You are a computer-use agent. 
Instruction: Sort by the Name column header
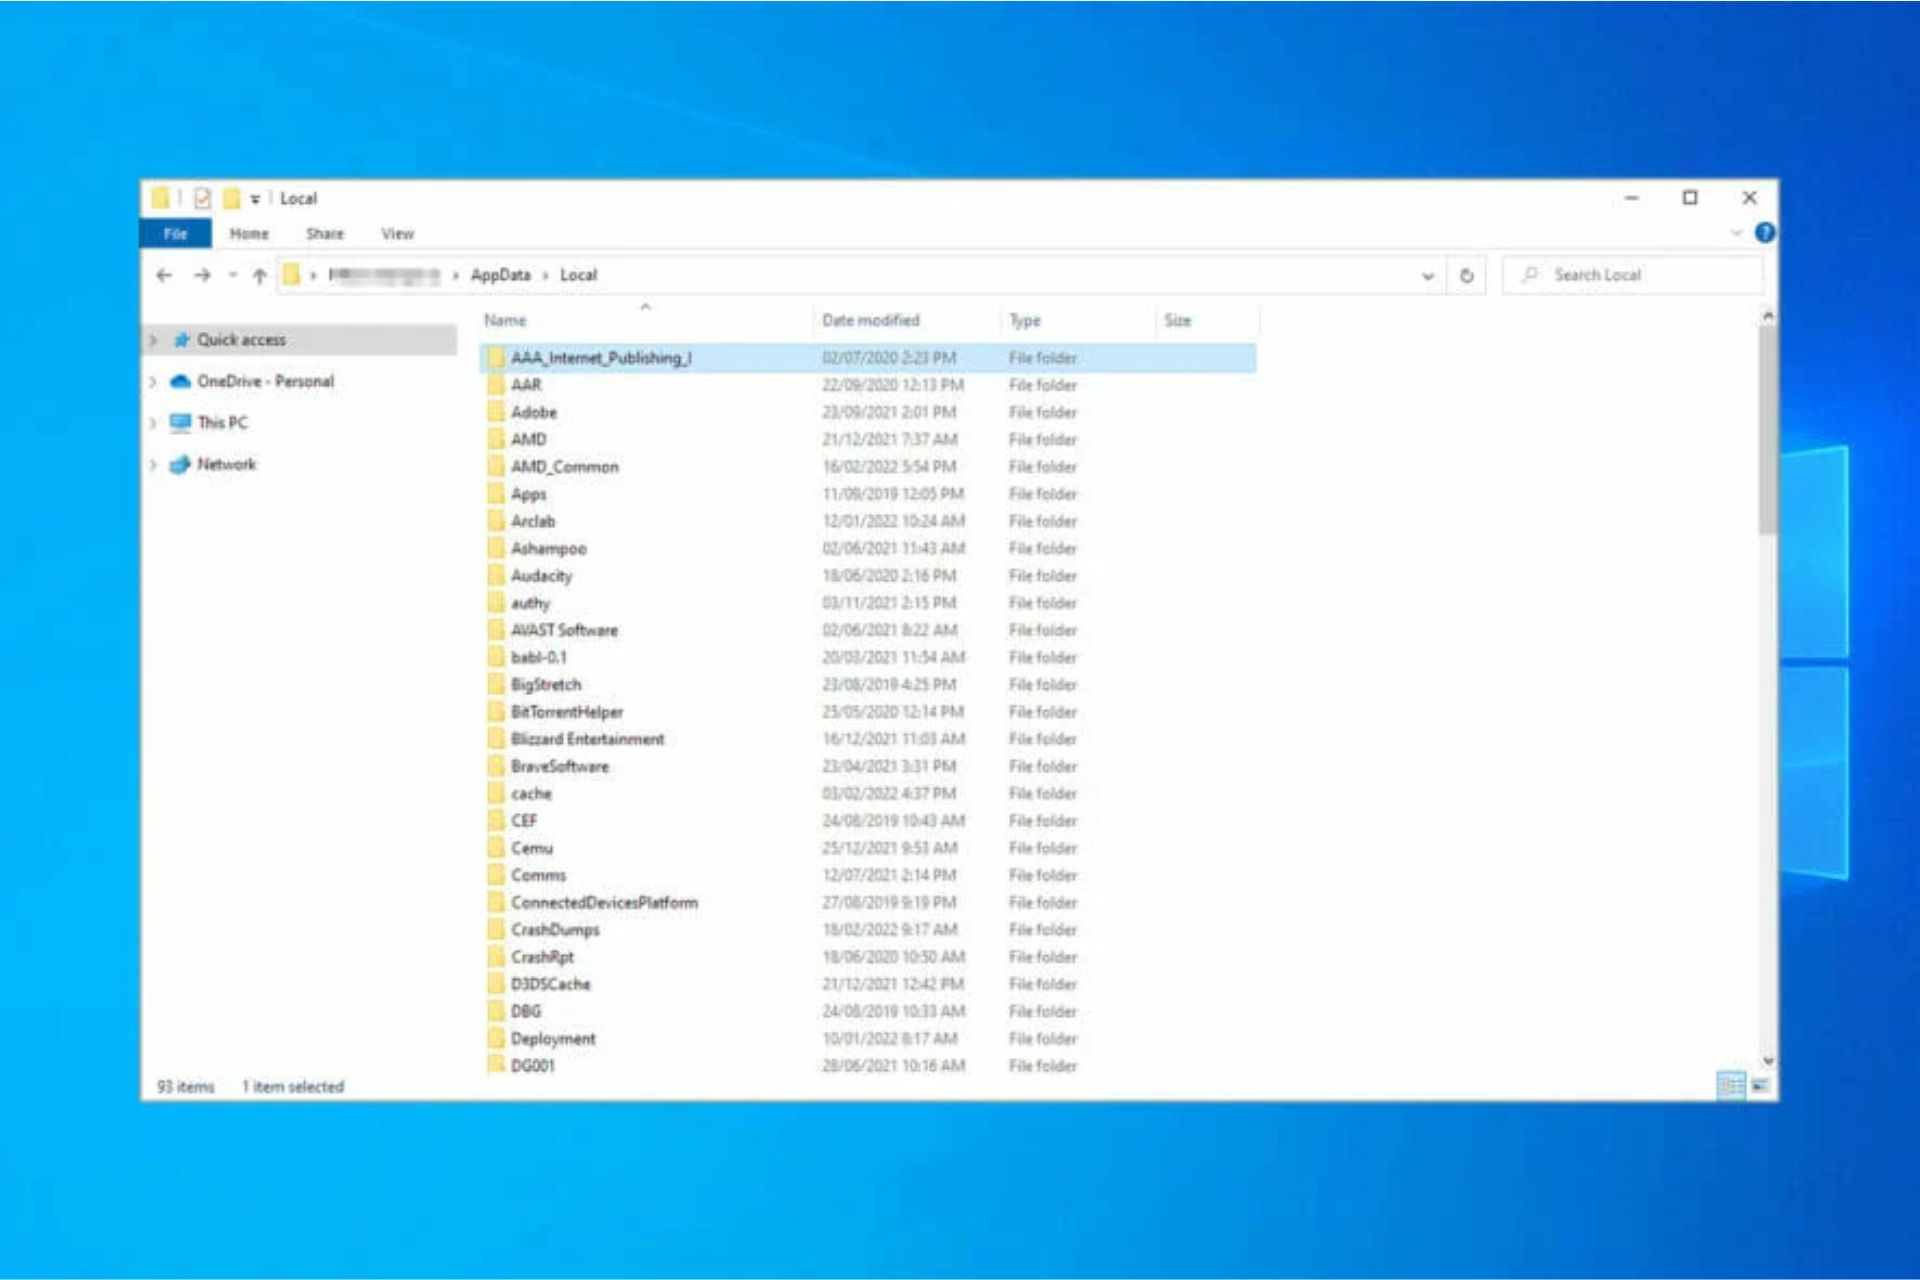click(645, 320)
